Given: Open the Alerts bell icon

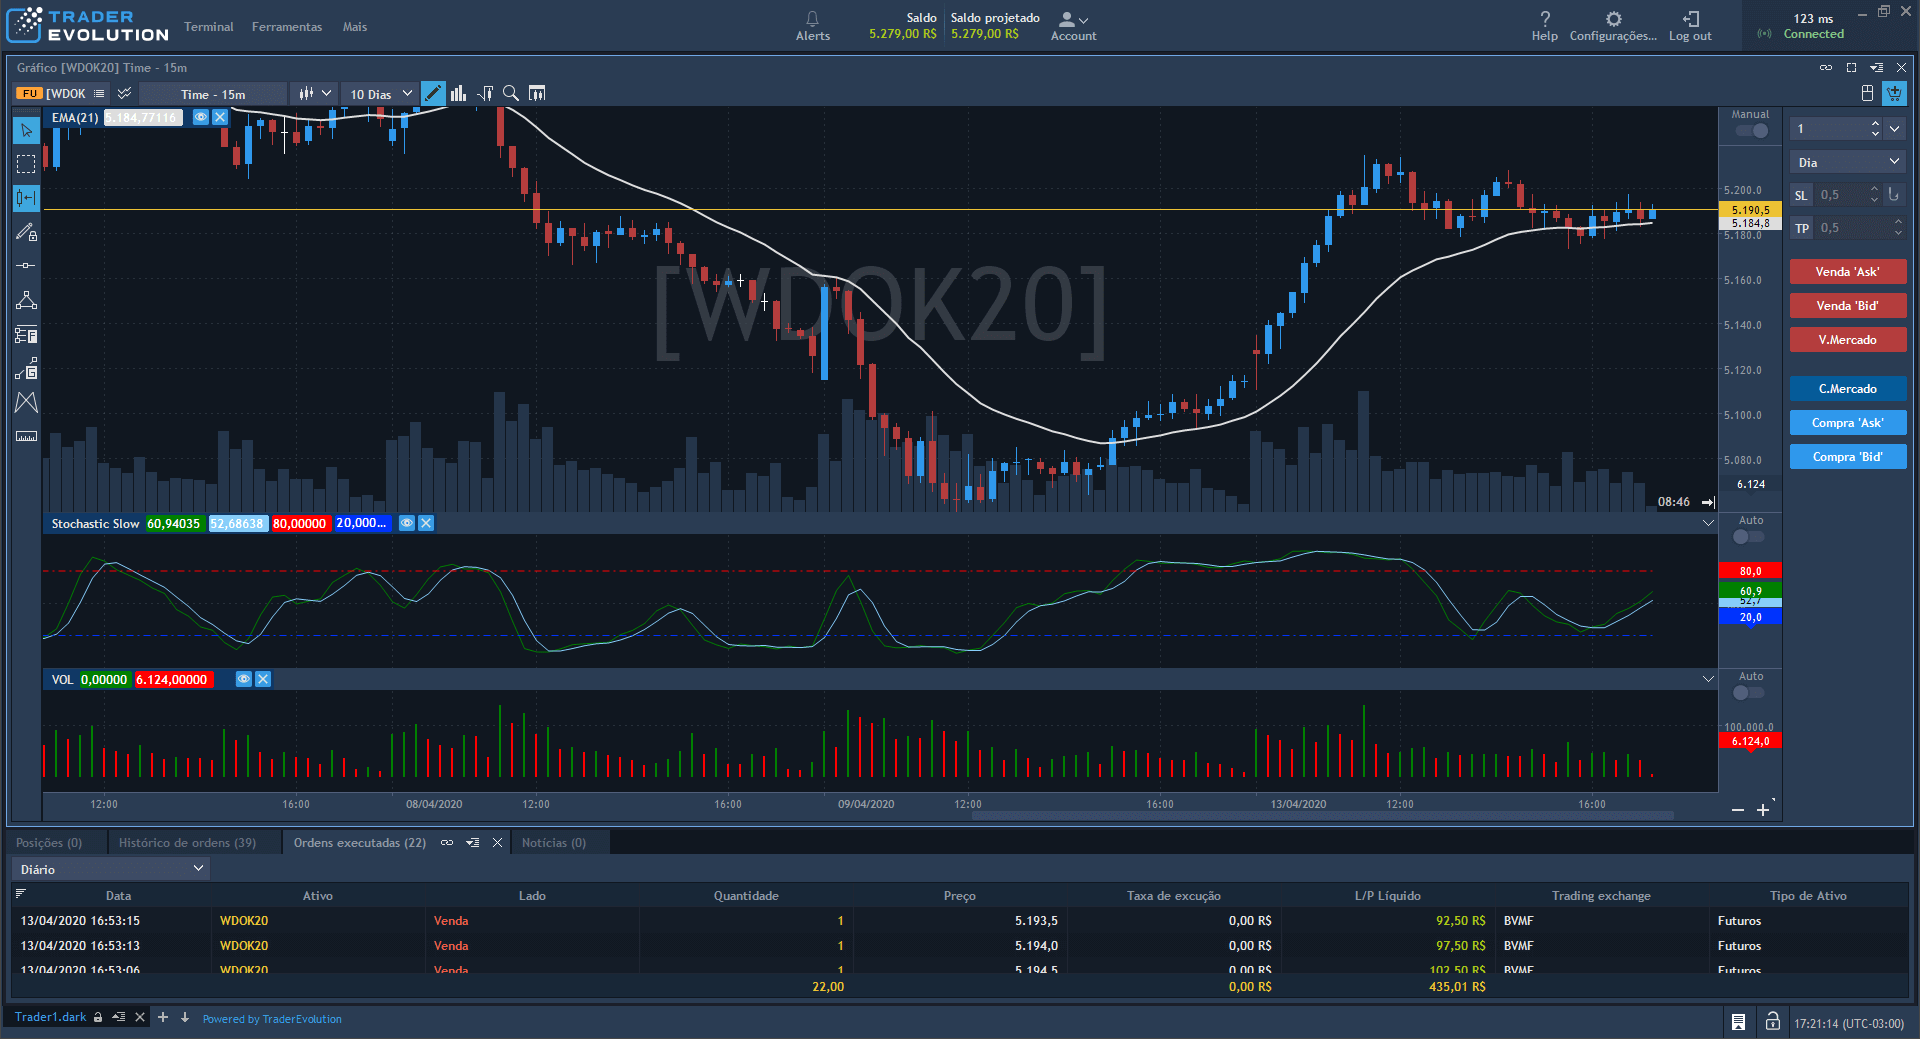Looking at the screenshot, I should pyautogui.click(x=812, y=25).
